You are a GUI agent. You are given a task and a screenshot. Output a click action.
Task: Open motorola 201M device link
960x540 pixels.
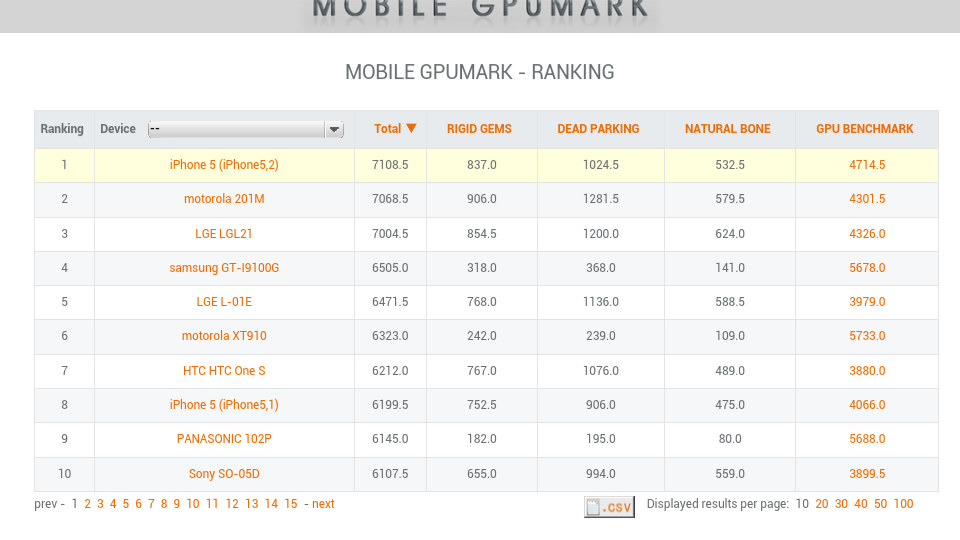224,199
